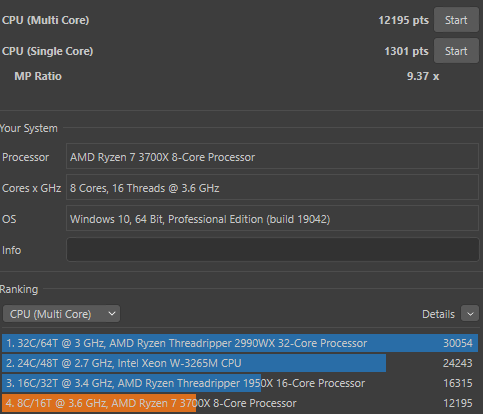Select ranking entry Threadripper 2990WX 32-Core
The image size is (483, 414).
(x=240, y=343)
